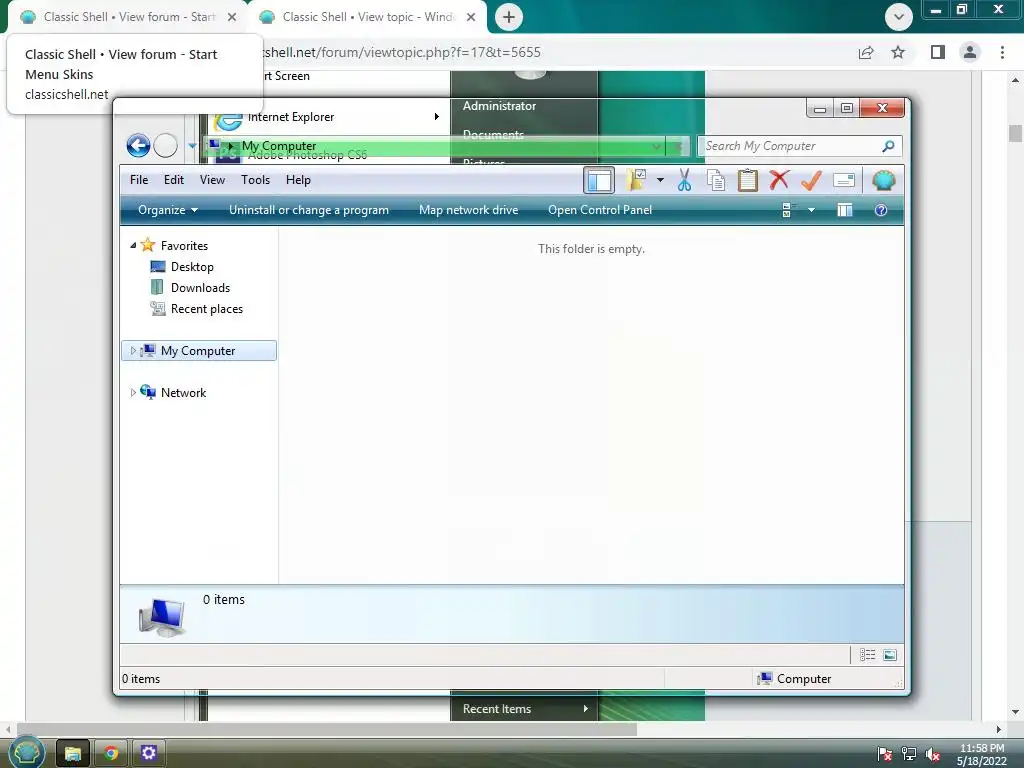Screen dimensions: 1024x768
Task: Bookmark this page with star icon
Action: click(x=898, y=52)
